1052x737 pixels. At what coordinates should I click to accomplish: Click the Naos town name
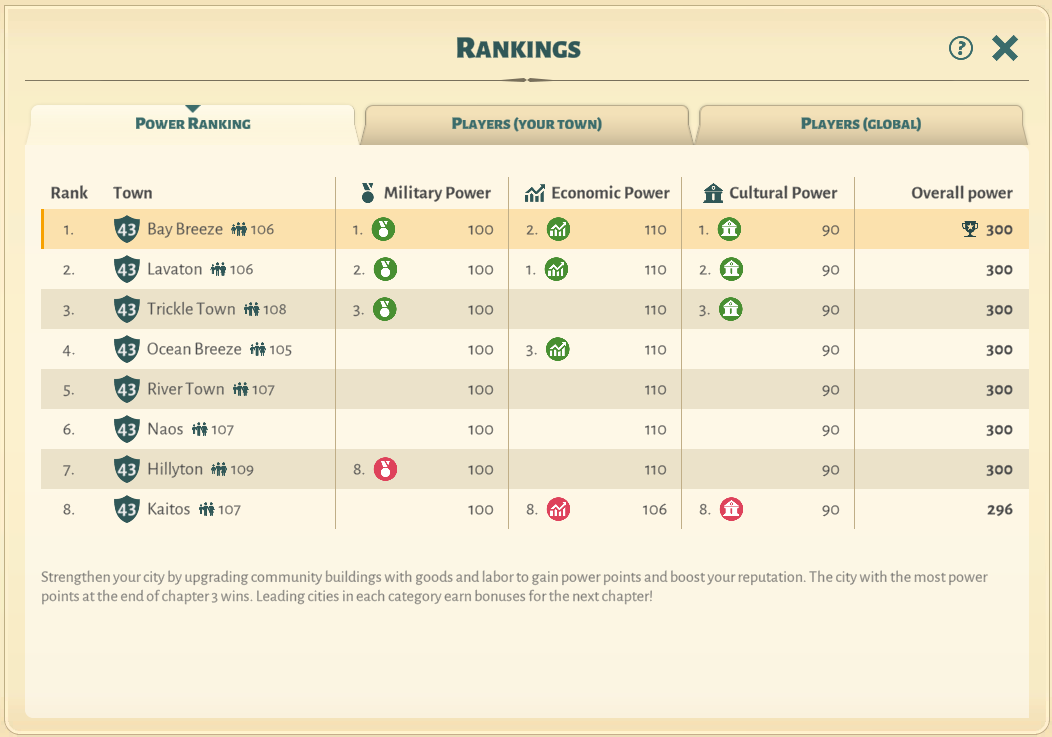(165, 429)
